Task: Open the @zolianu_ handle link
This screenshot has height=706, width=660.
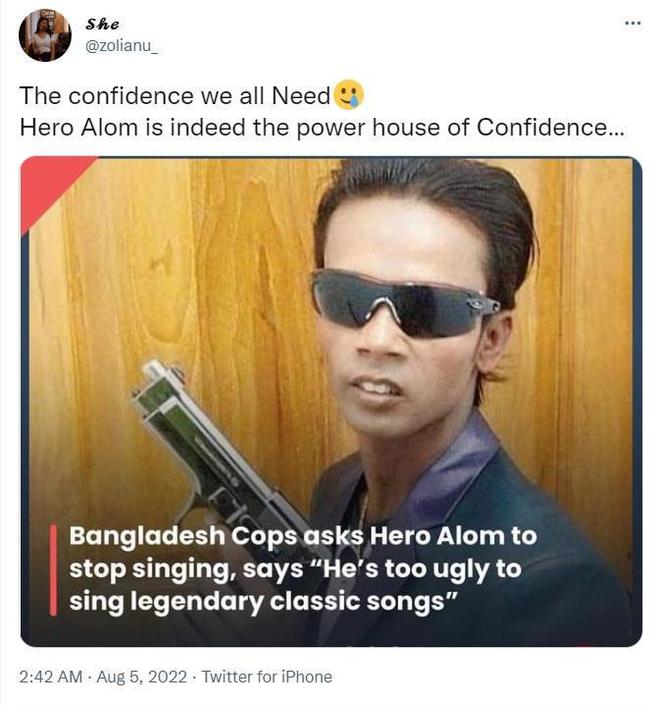Action: [121, 45]
